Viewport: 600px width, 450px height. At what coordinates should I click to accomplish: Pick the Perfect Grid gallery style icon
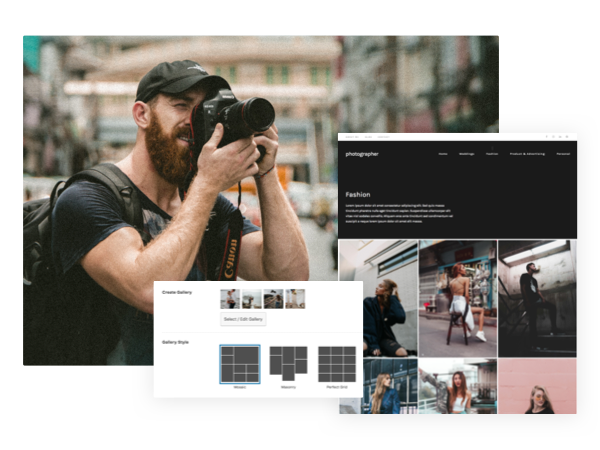pyautogui.click(x=337, y=364)
